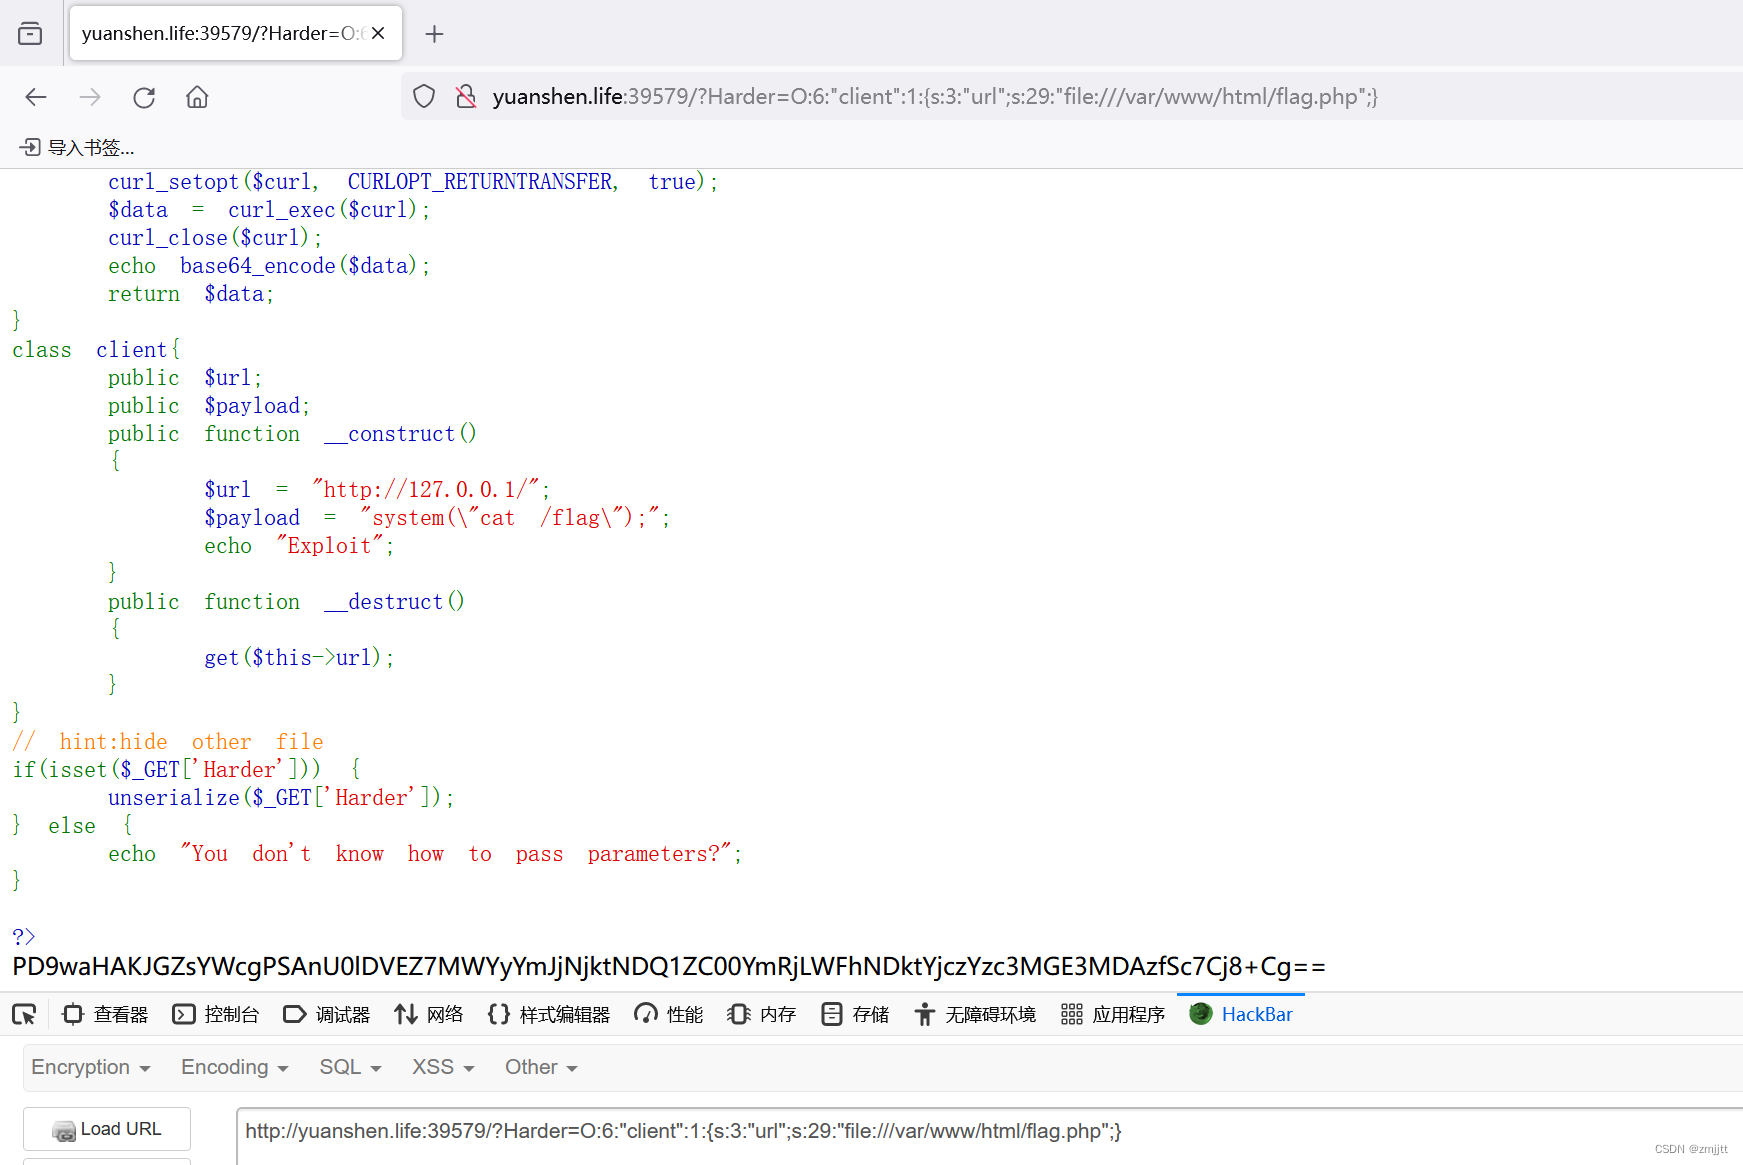Open Firefox View in the tab bar
1743x1165 pixels.
[x=30, y=32]
